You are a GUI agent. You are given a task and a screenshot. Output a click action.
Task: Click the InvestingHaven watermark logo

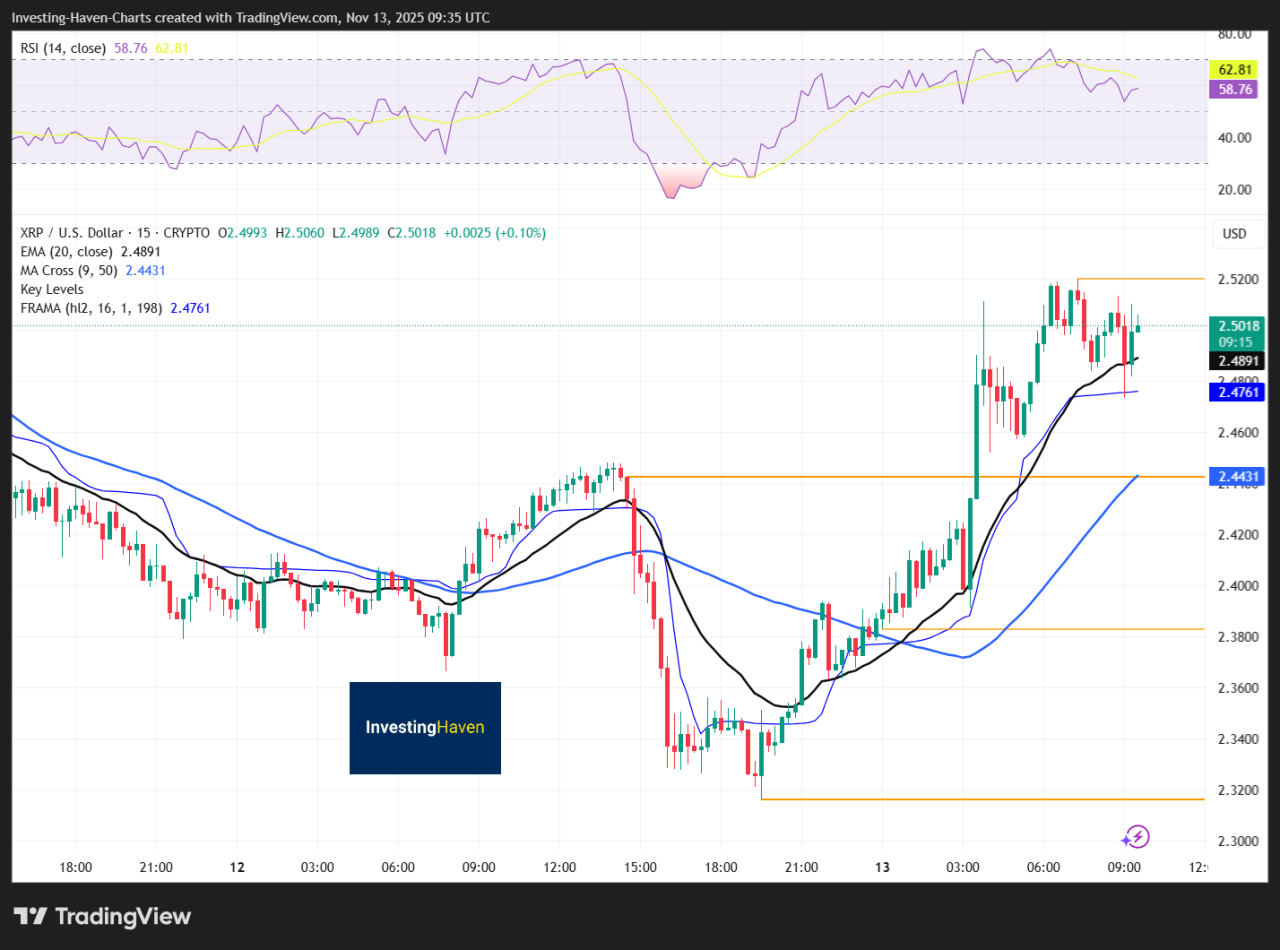tap(425, 727)
